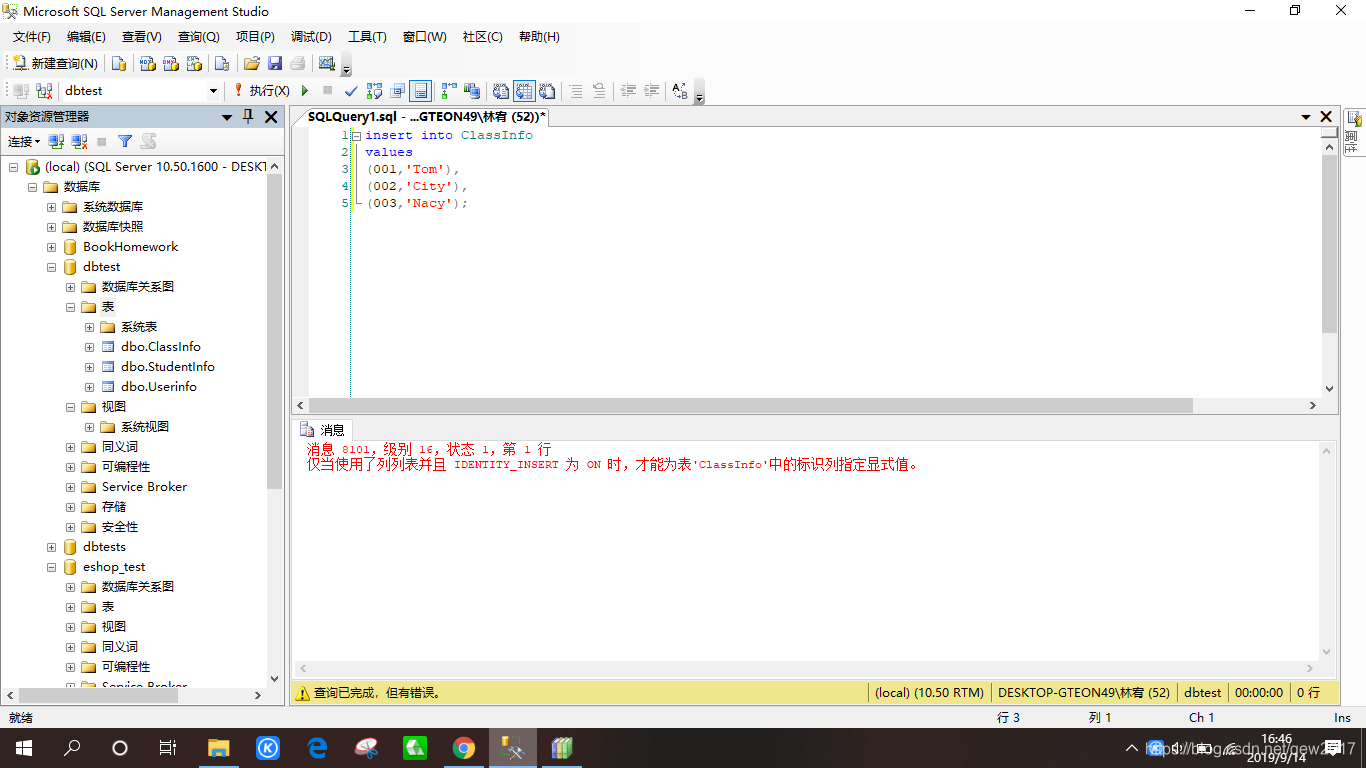Select the 消息 messages tab

click(323, 430)
